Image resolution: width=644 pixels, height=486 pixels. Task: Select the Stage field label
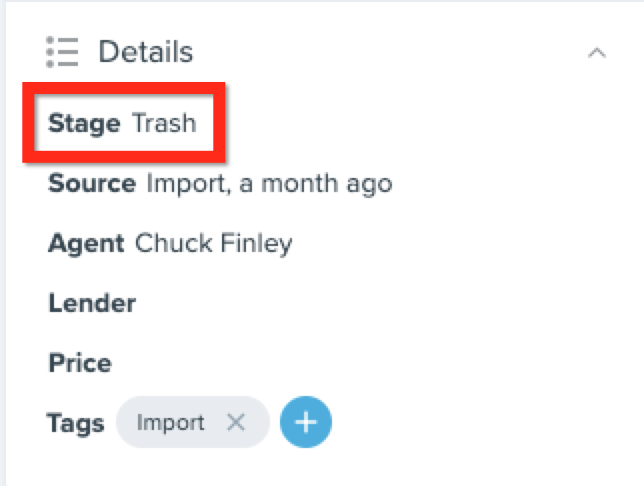[84, 123]
